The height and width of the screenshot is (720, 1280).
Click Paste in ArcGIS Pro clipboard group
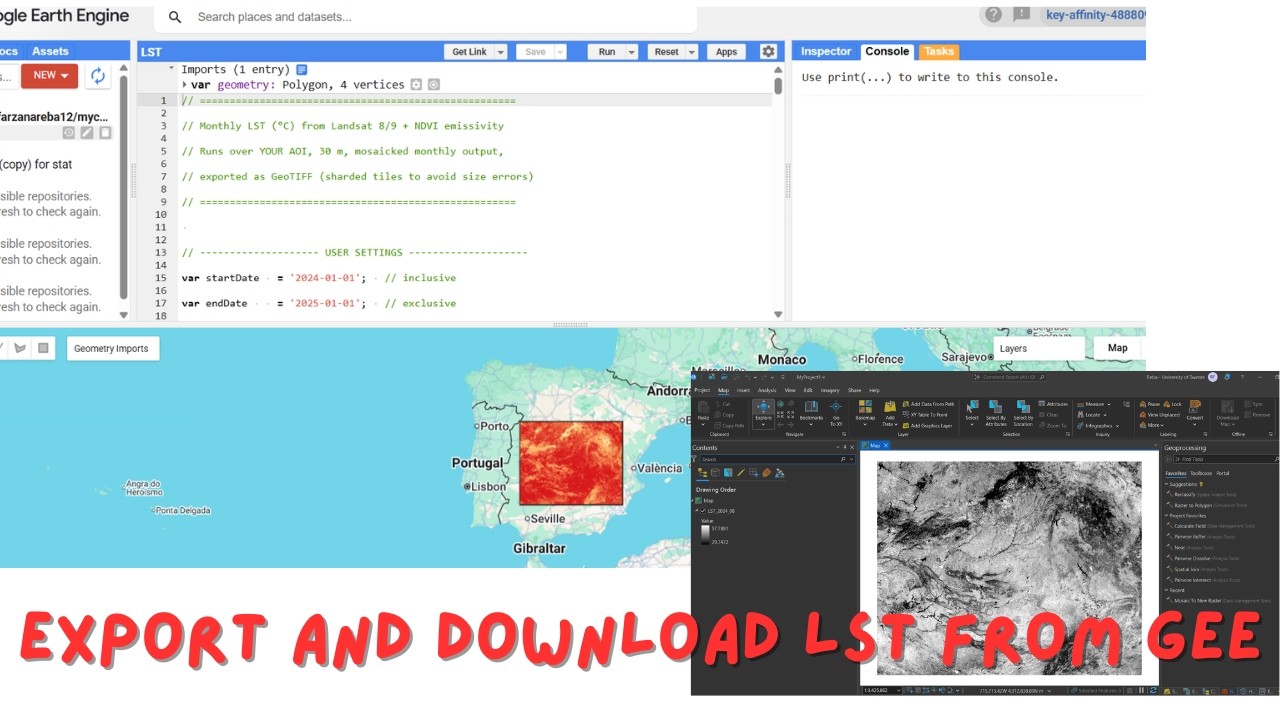tap(703, 413)
